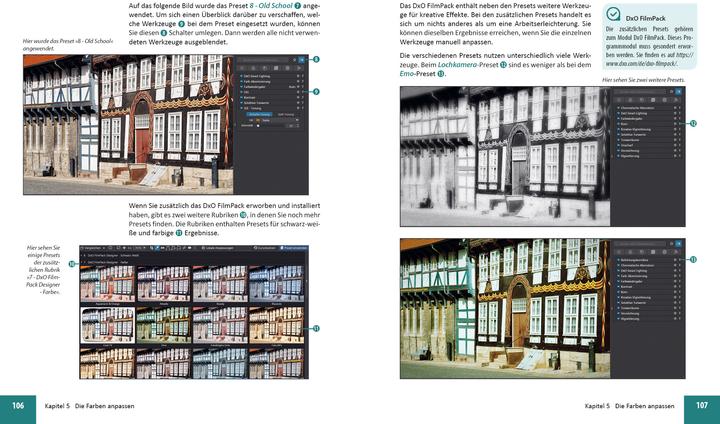Image resolution: width=720 pixels, height=424 pixels.
Task: Disable Kreative Vignettierung switch in the black-and-white screenshot panel
Action: (675, 130)
